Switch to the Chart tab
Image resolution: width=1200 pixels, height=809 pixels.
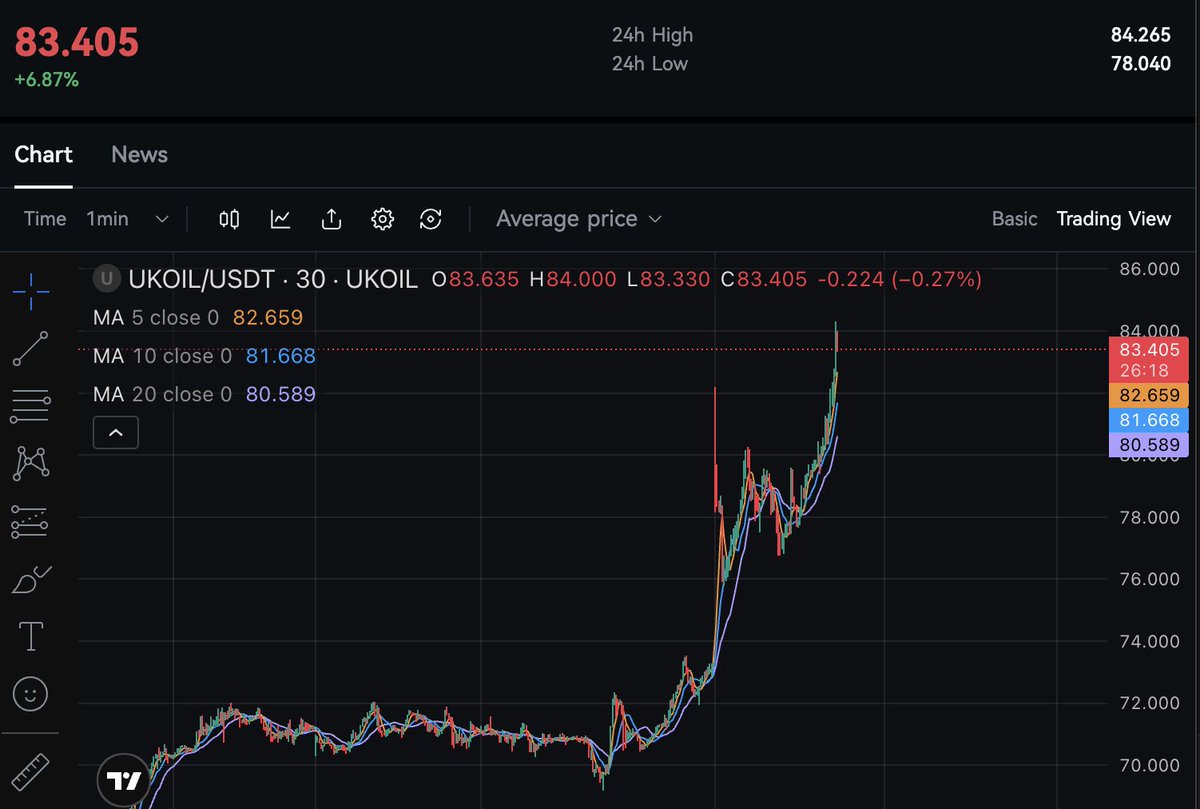point(43,155)
